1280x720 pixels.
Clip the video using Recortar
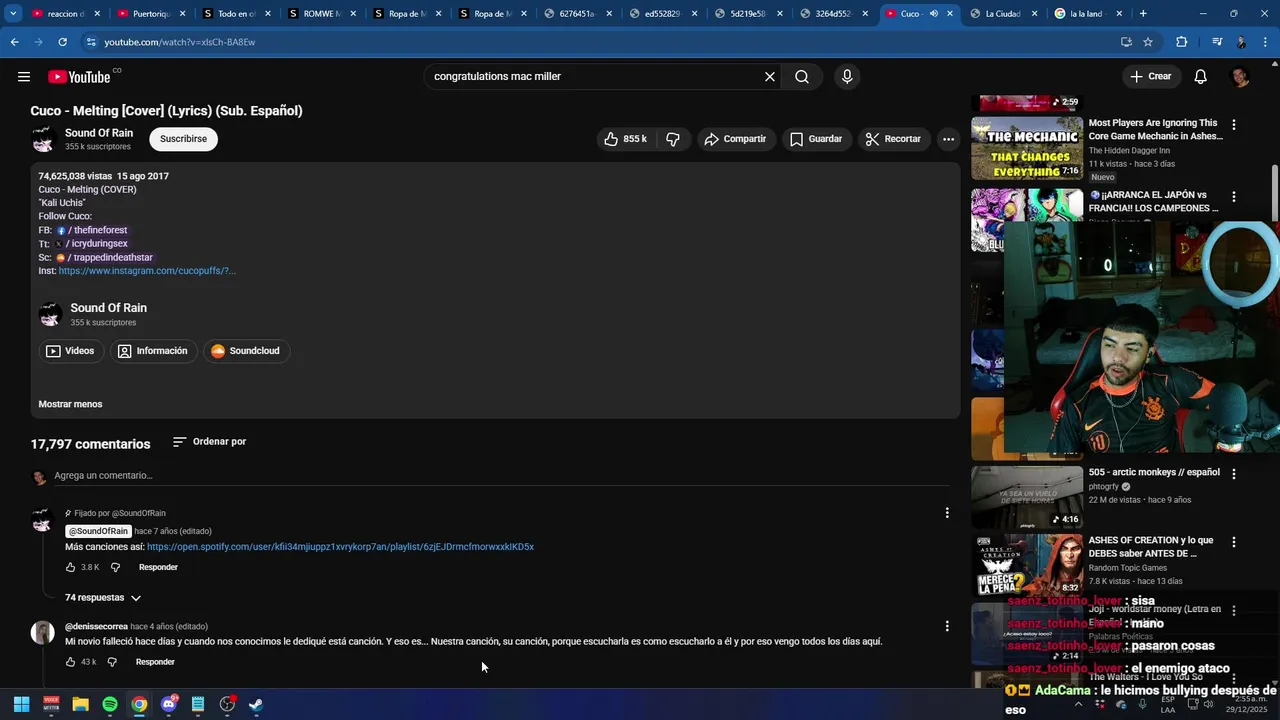893,139
